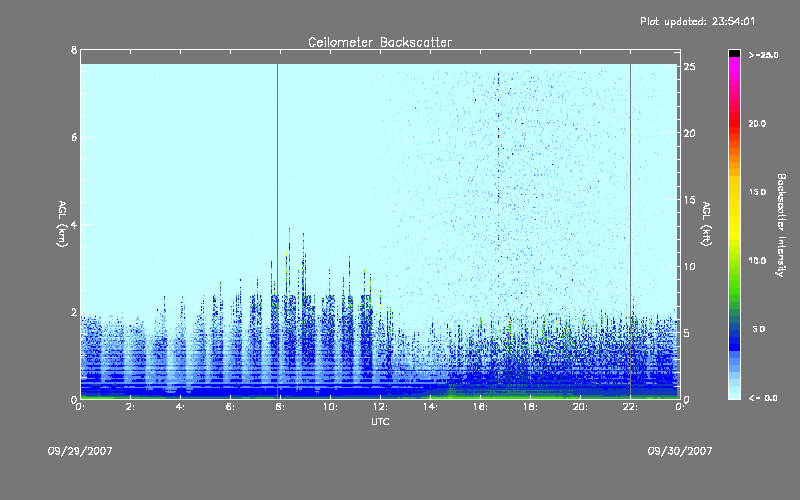Click the 6 km tick on left axis

tap(74, 137)
